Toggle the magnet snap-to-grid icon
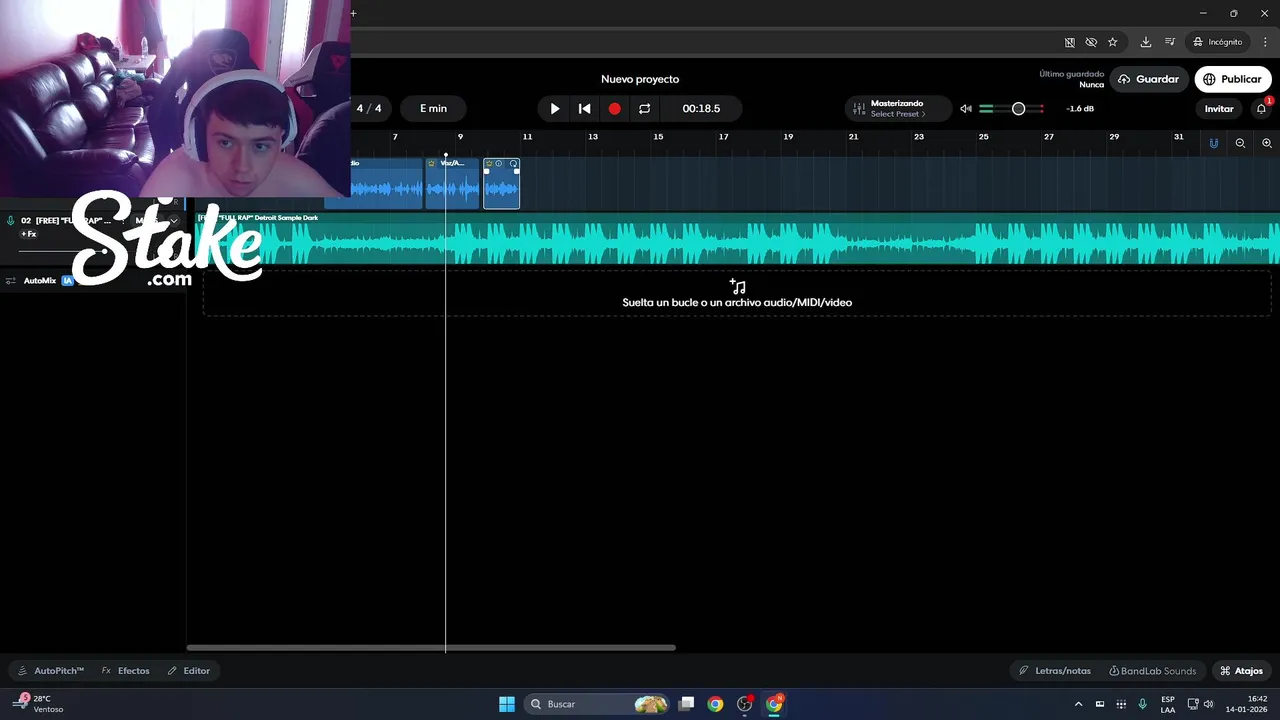This screenshot has height=720, width=1280. [x=1214, y=143]
